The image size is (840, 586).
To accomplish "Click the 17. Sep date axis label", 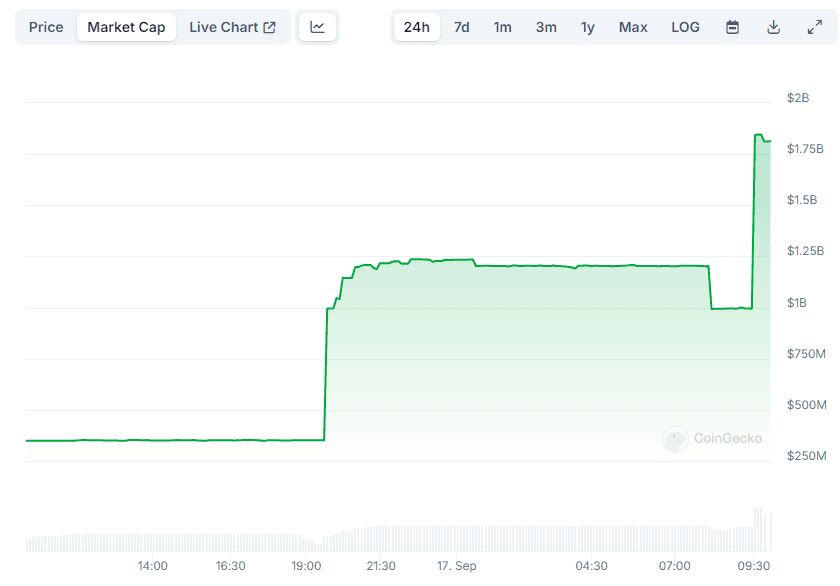I will click(x=456, y=566).
